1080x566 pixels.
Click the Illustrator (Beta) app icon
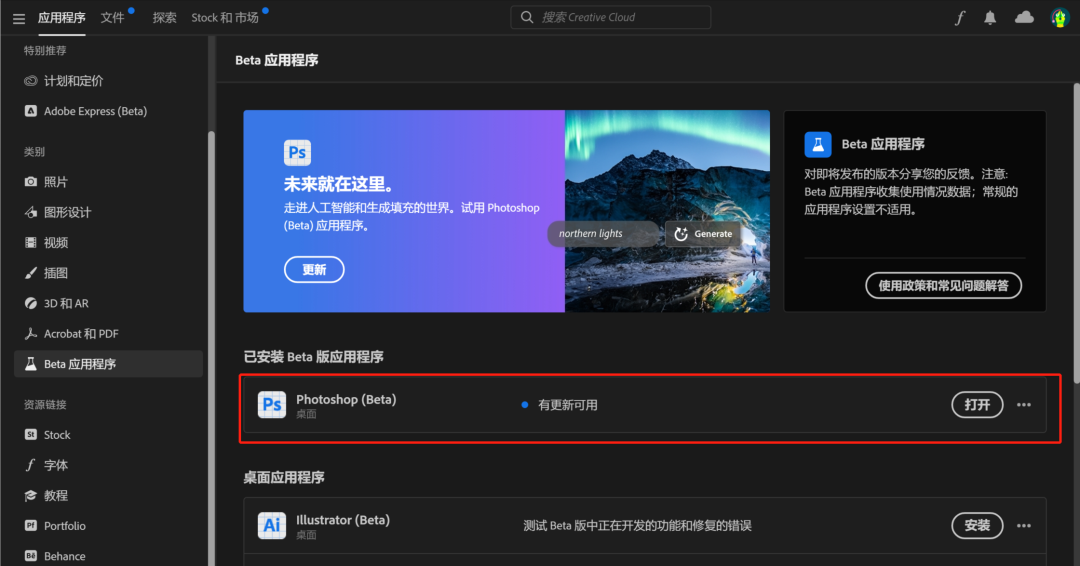tap(271, 525)
